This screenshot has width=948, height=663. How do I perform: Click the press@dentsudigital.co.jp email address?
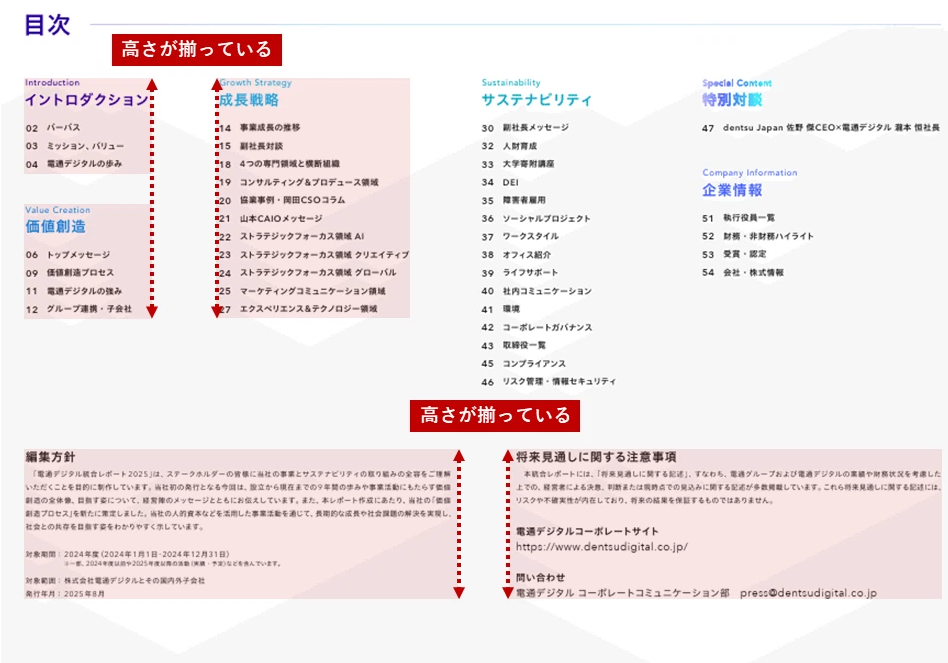[808, 593]
